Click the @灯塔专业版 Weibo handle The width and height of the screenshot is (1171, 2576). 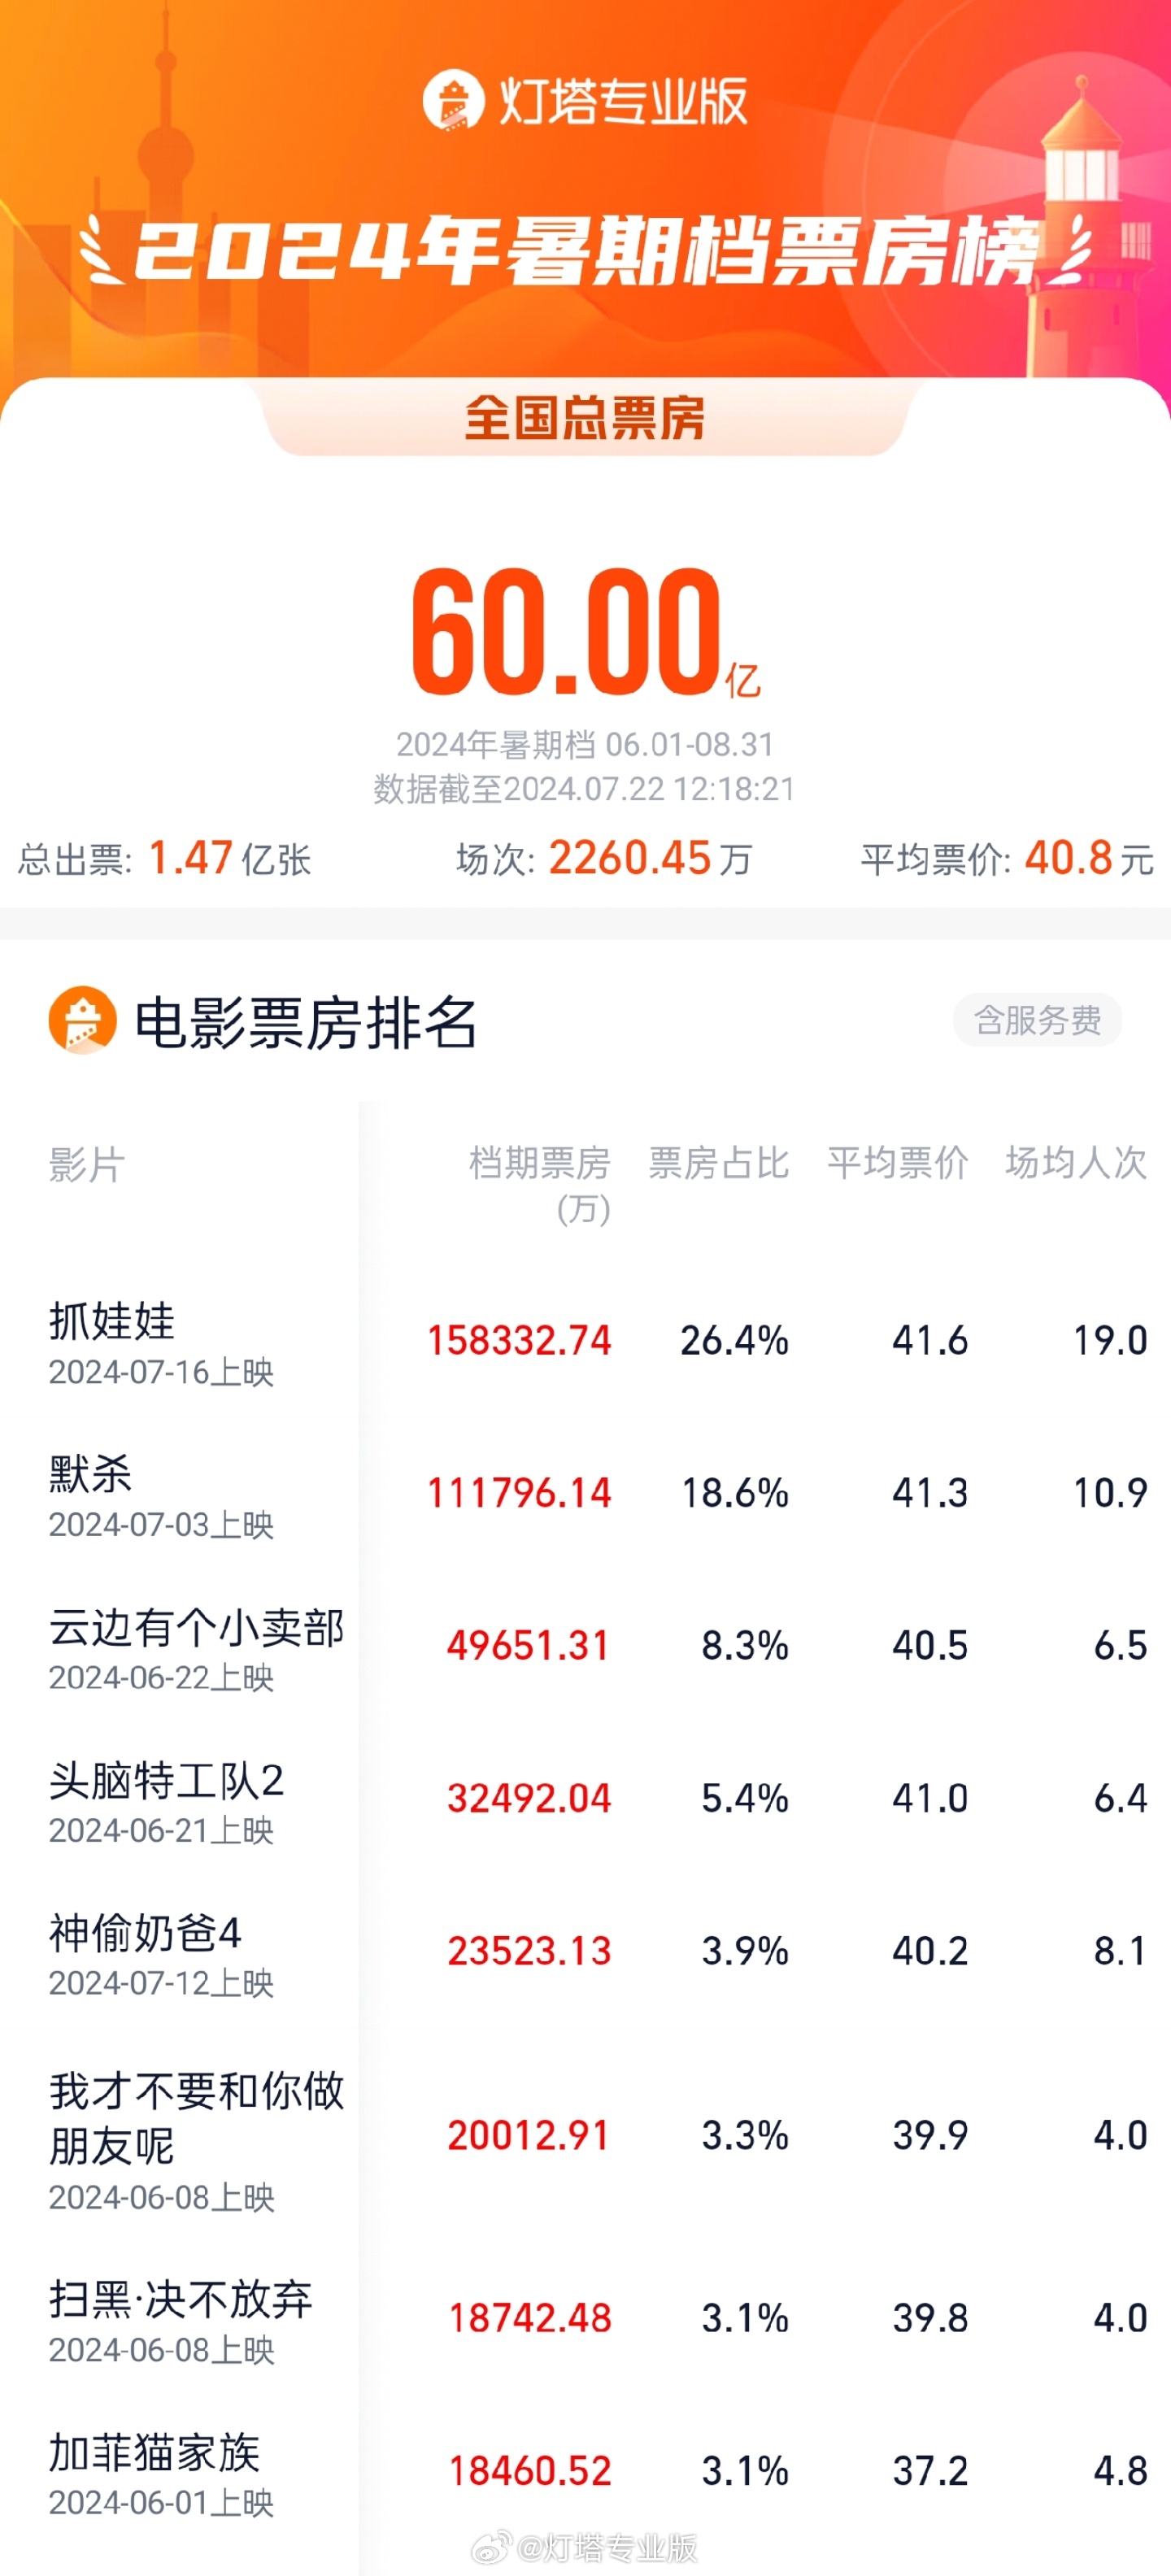click(606, 2547)
